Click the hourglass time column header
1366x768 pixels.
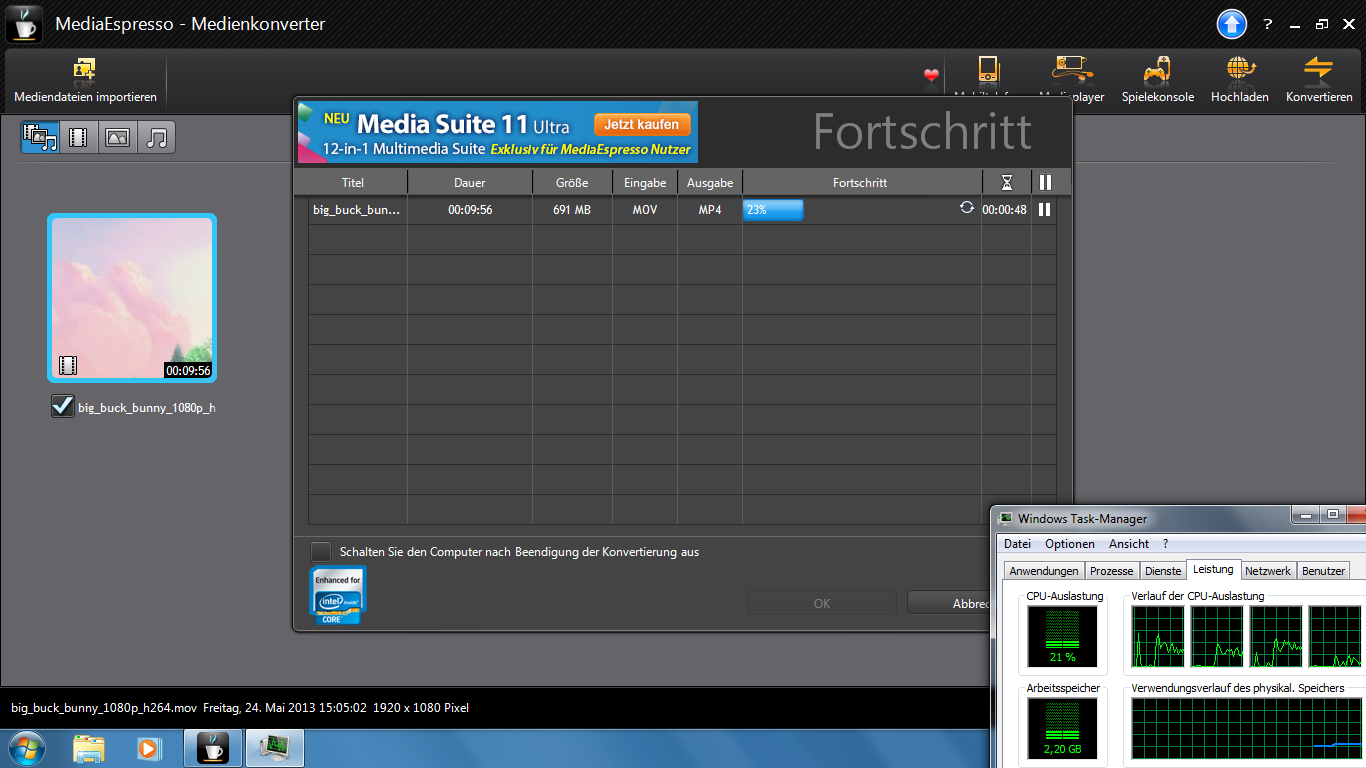click(x=1007, y=182)
